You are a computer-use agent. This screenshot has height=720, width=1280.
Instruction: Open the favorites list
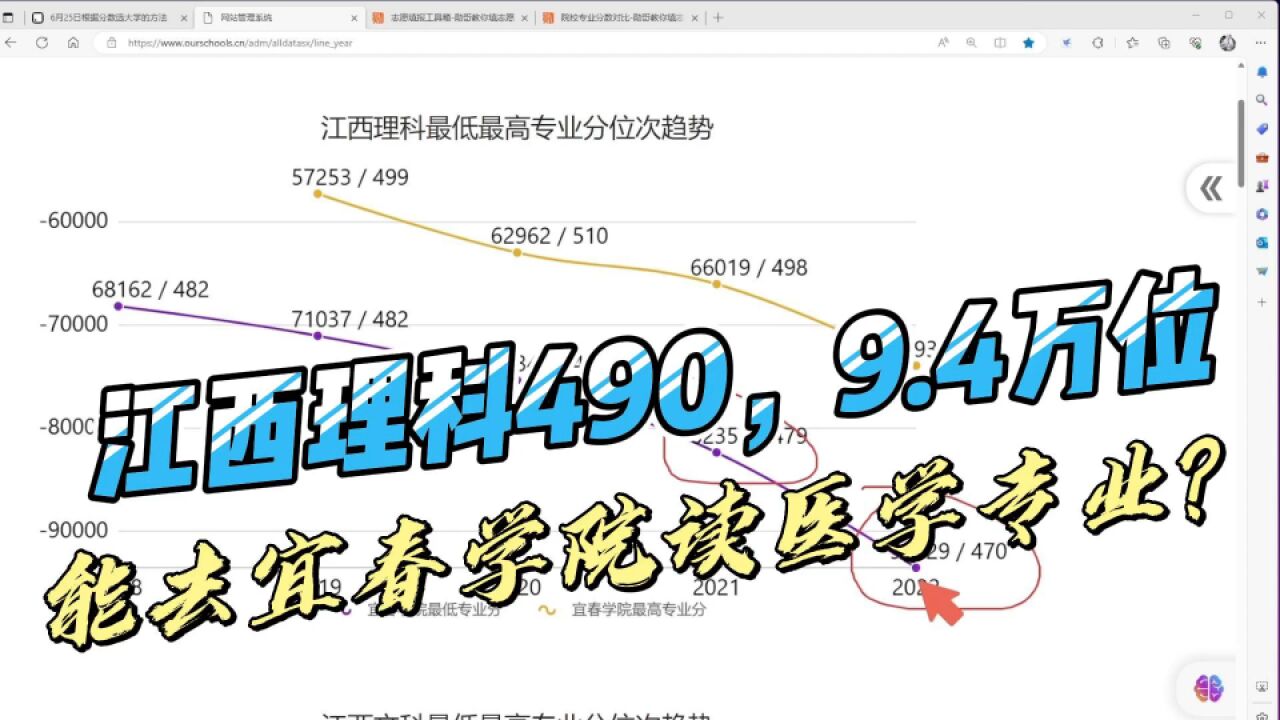point(1132,43)
